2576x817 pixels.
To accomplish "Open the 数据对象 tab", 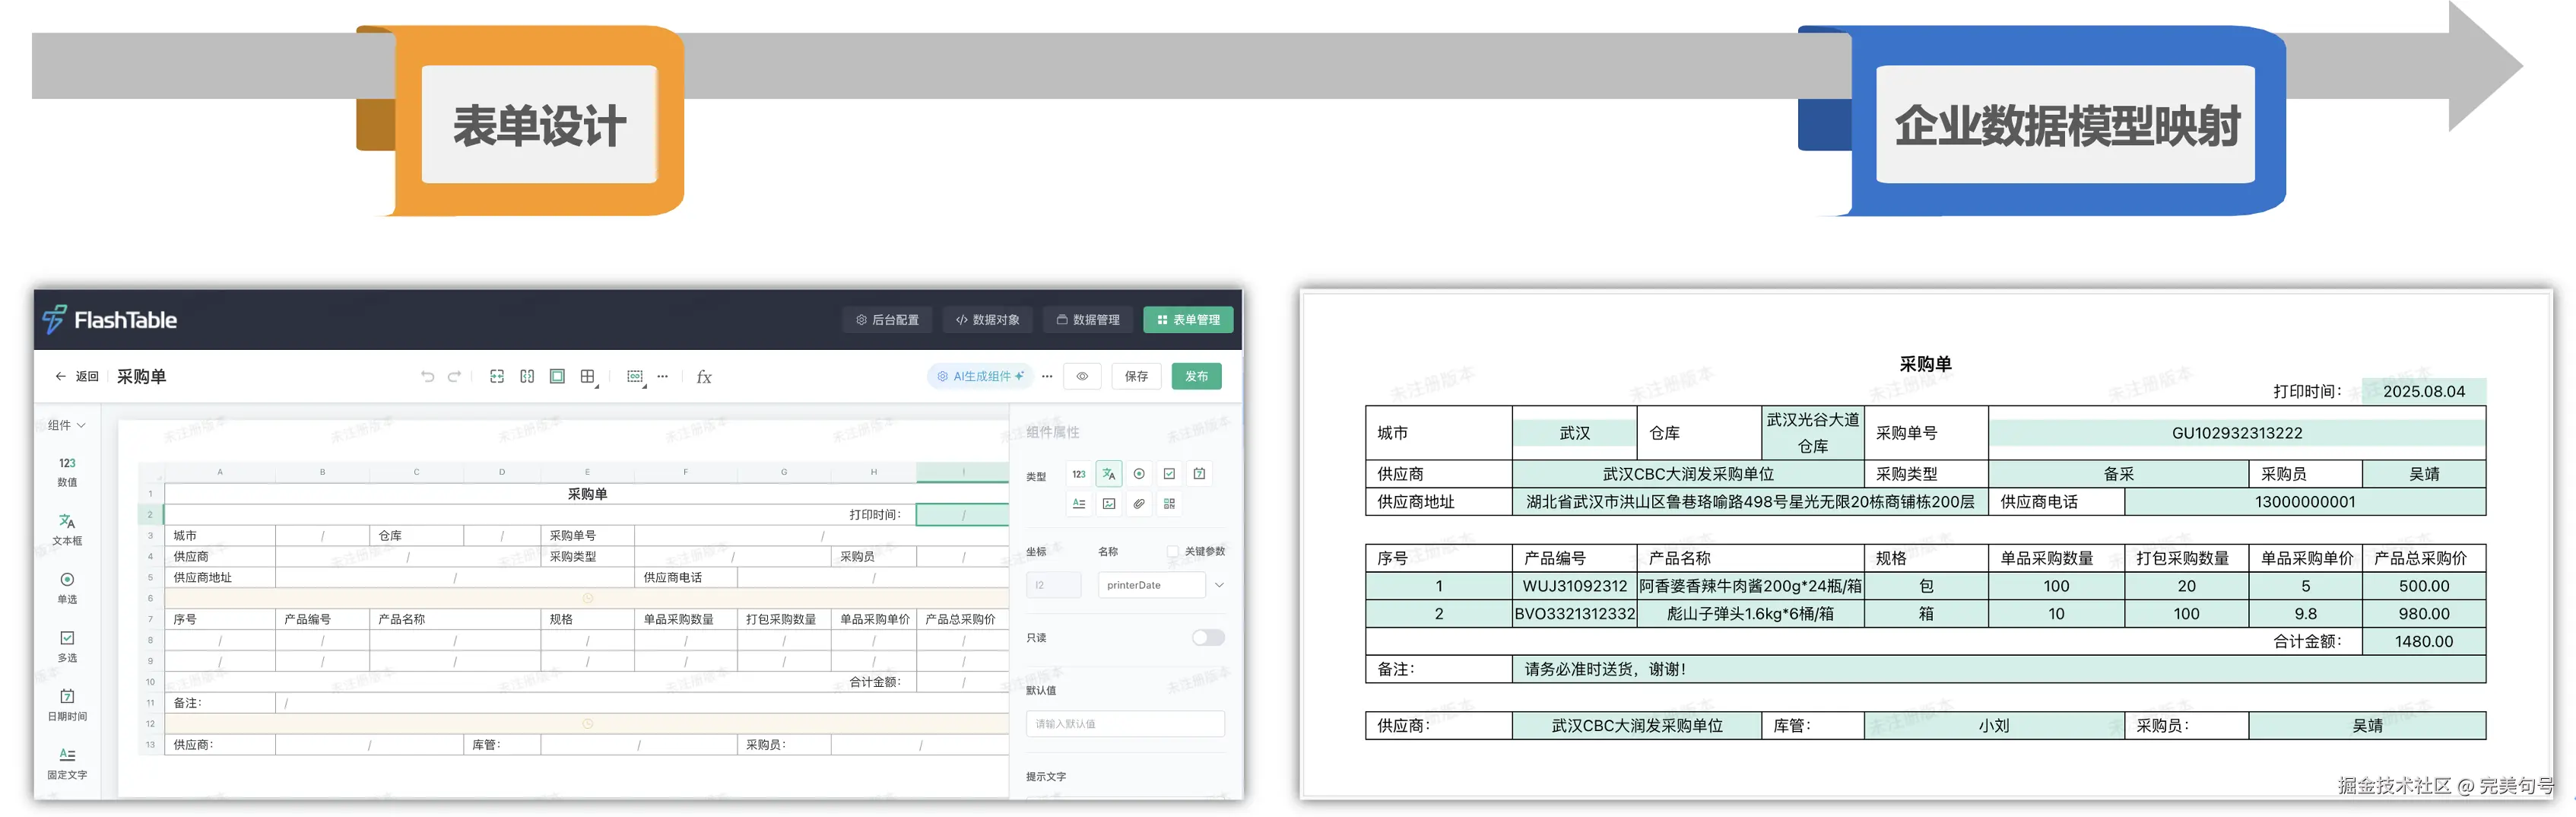I will 988,320.
